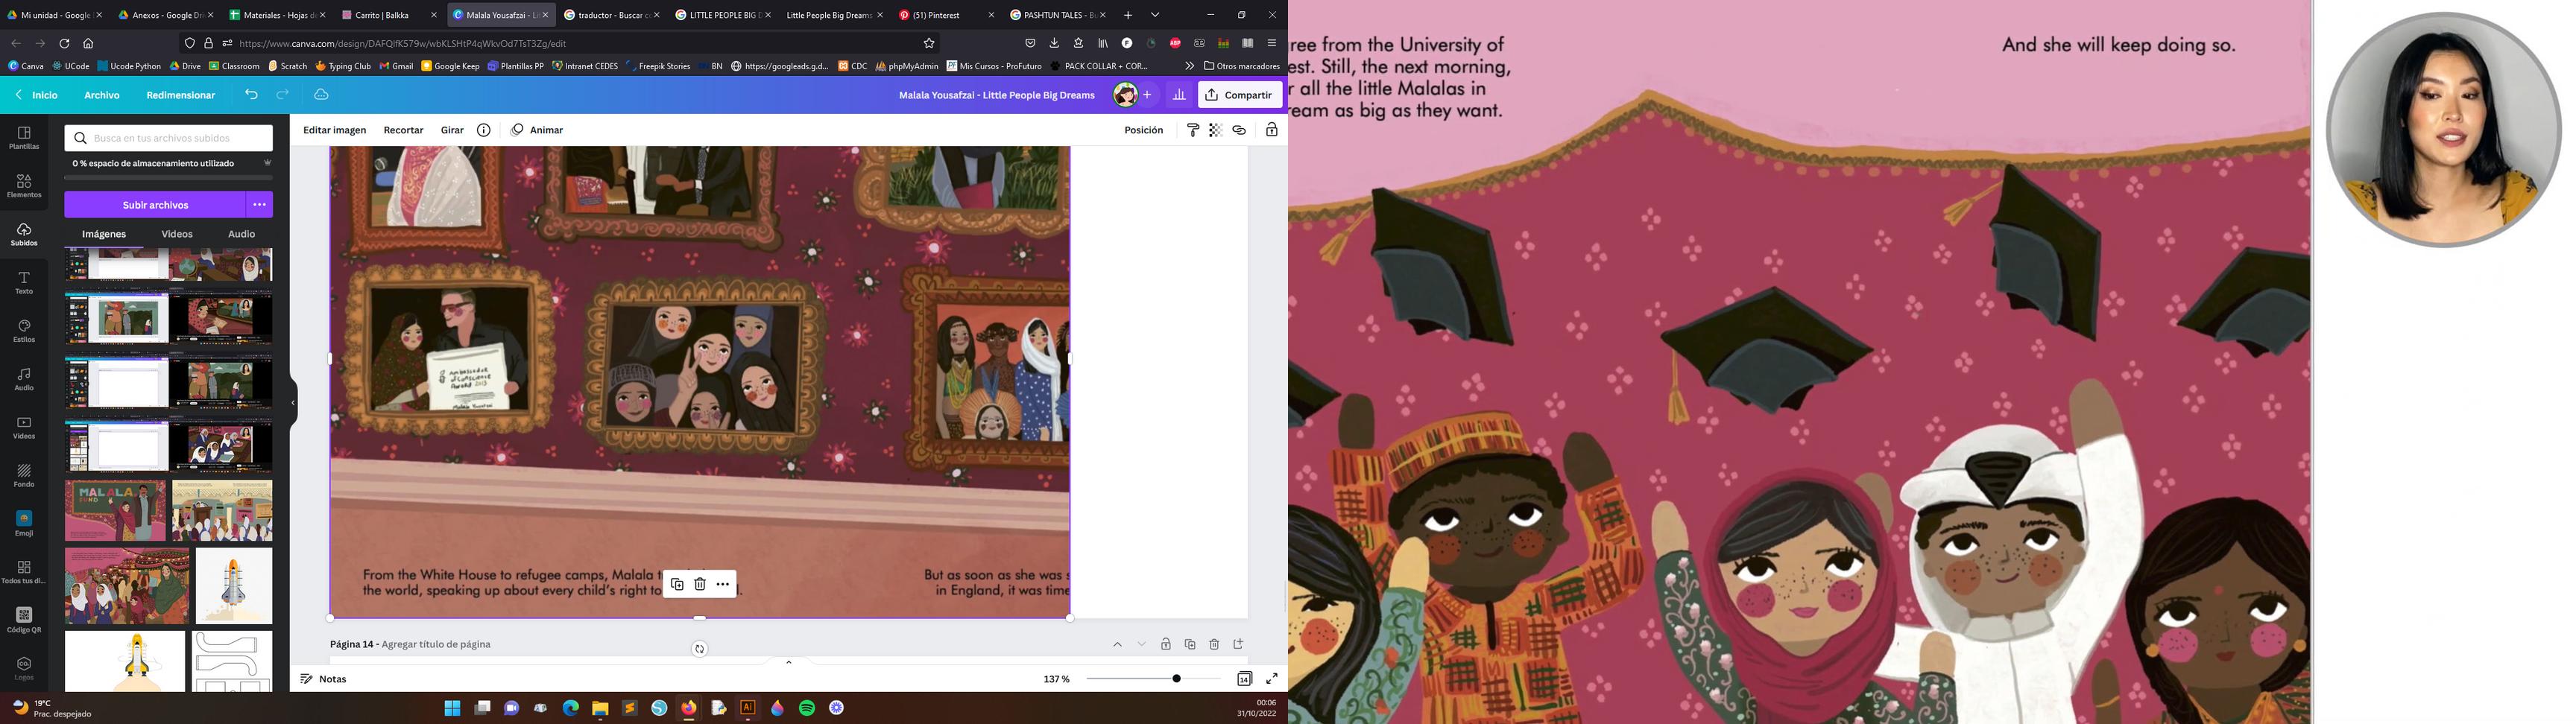Delete page 14 with the trash icon
The image size is (2576, 724).
1214,644
